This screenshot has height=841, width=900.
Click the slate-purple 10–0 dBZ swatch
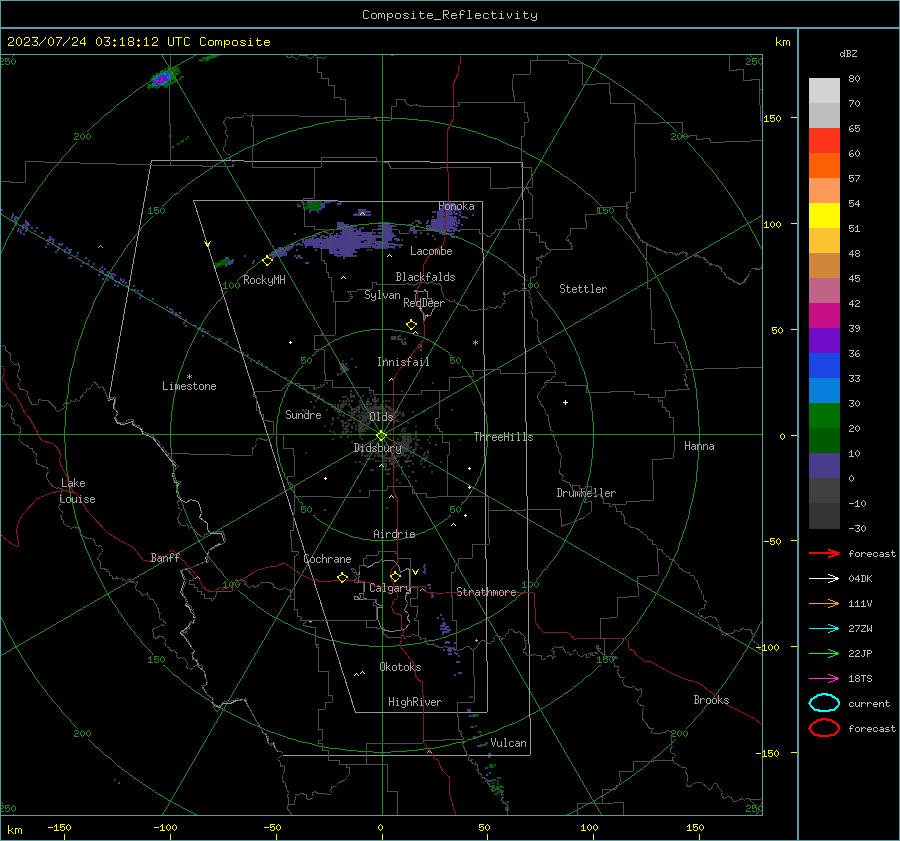tap(824, 466)
